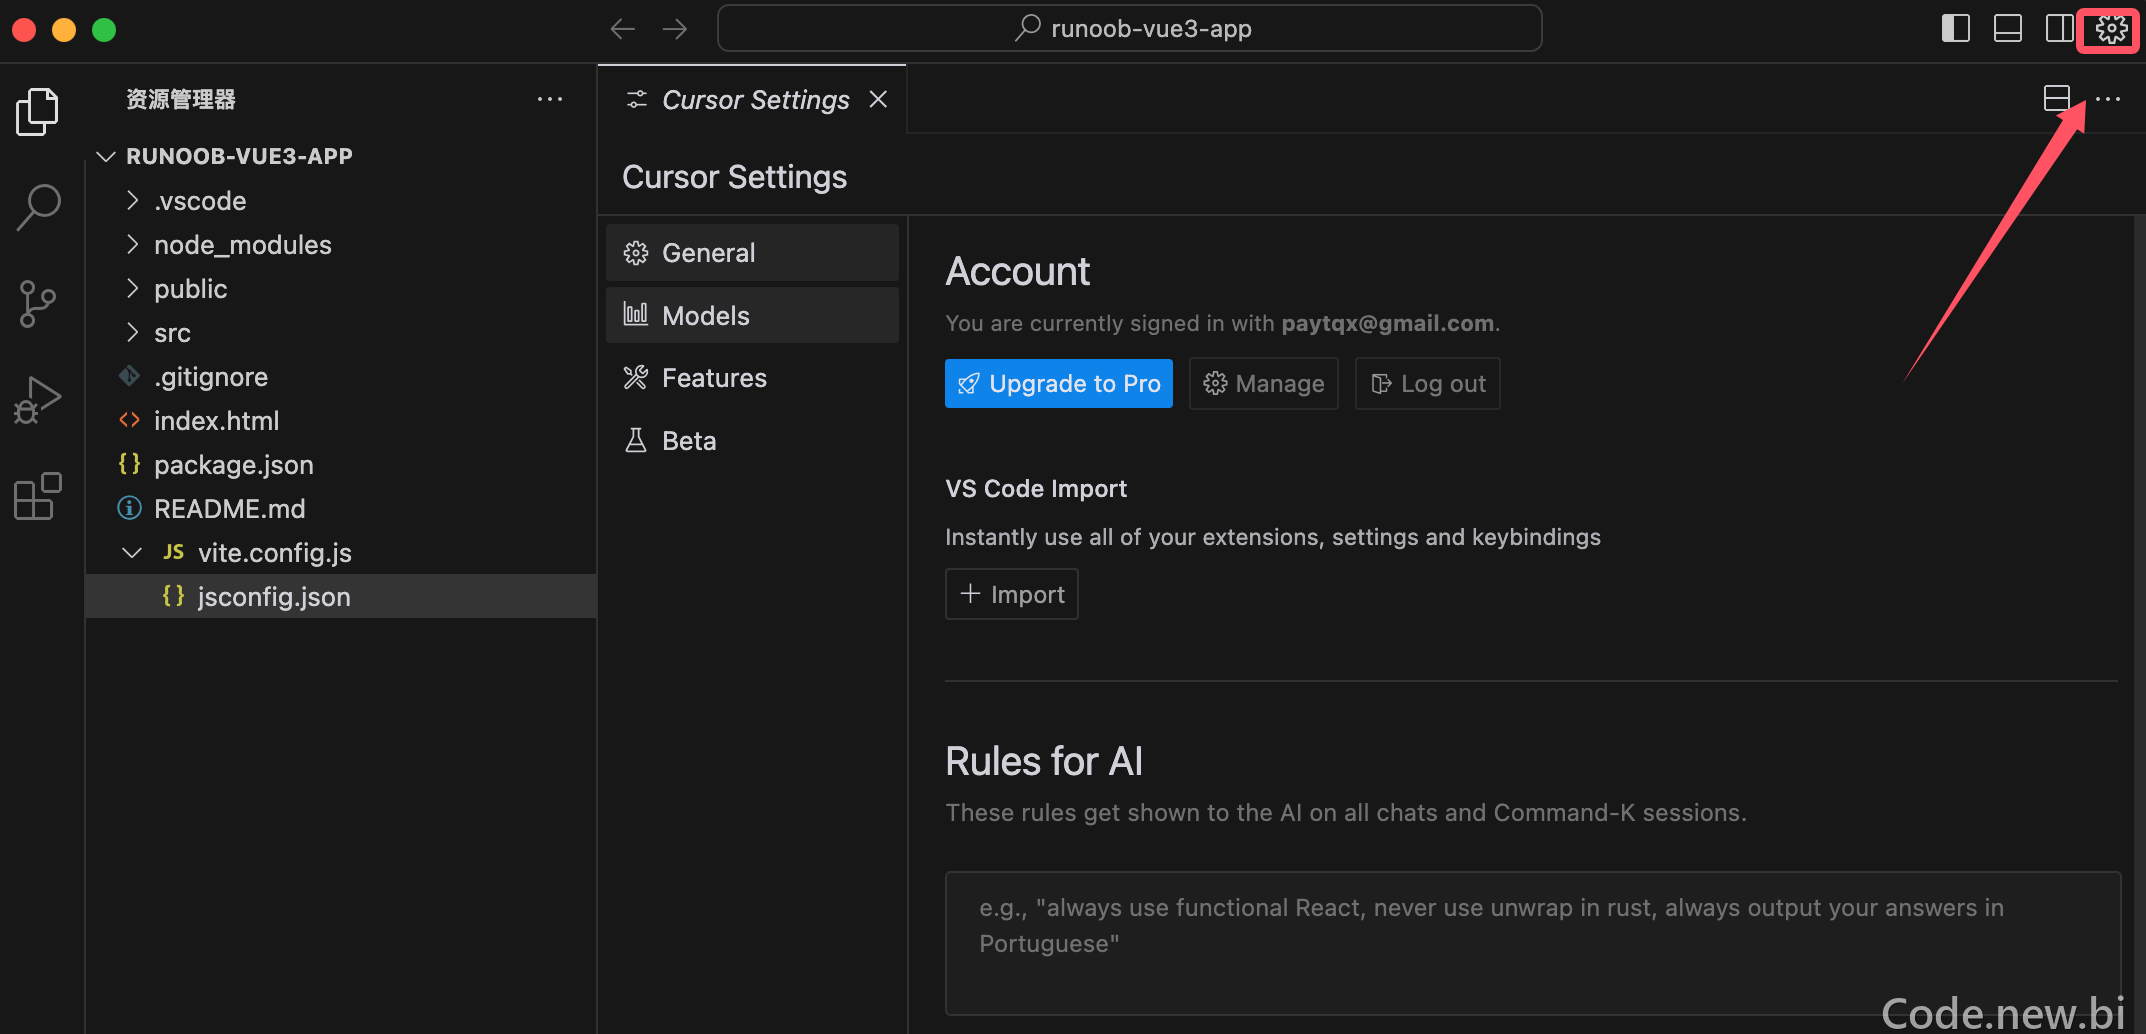This screenshot has width=2146, height=1034.
Task: Open explorer panel more actions menu
Action: pos(550,99)
